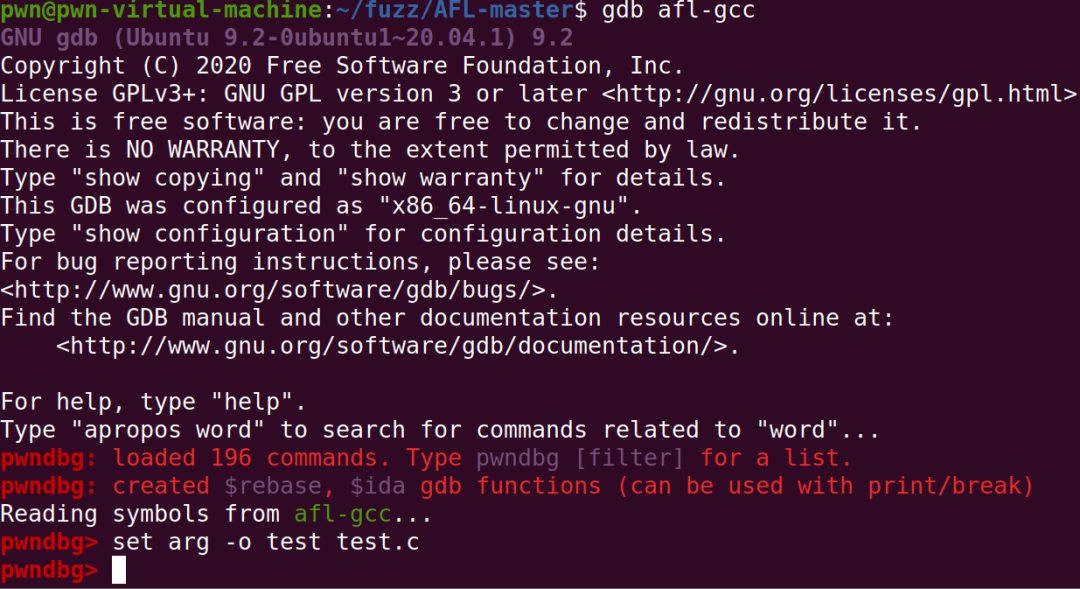
Task: Click the GPL license URL link
Action: (840, 94)
